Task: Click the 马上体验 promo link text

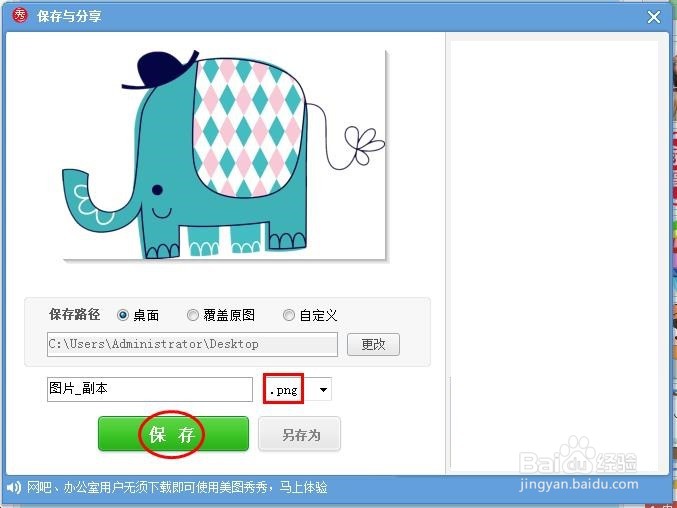Action: 303,488
